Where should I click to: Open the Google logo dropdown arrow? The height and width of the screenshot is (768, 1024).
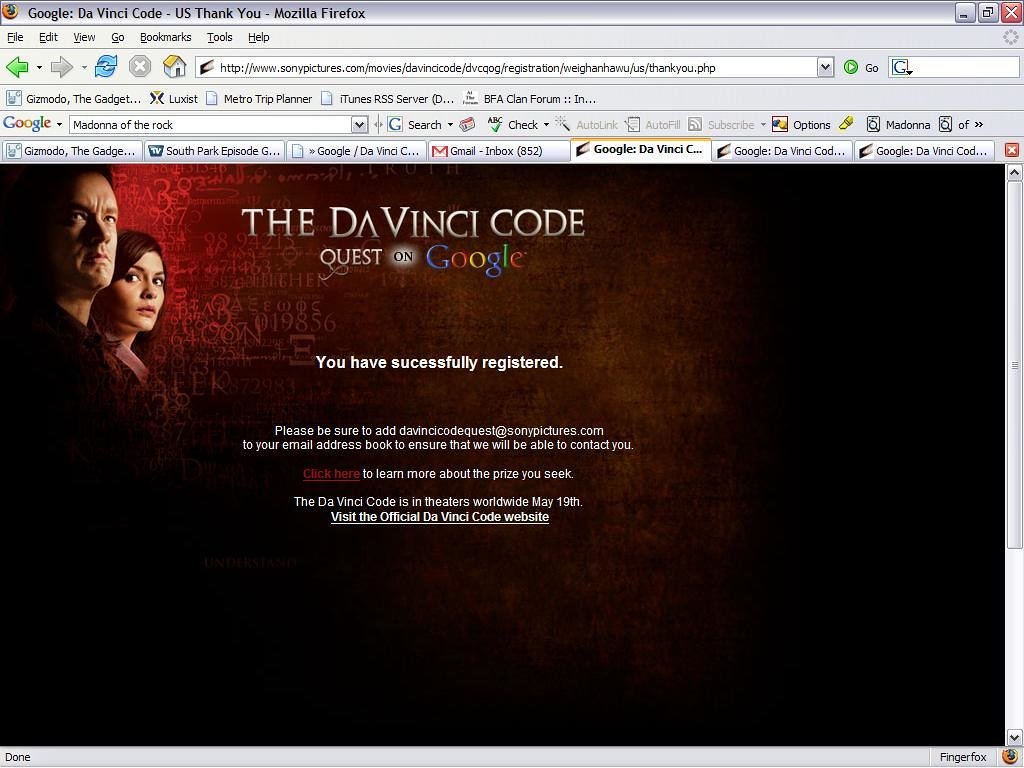pos(59,125)
